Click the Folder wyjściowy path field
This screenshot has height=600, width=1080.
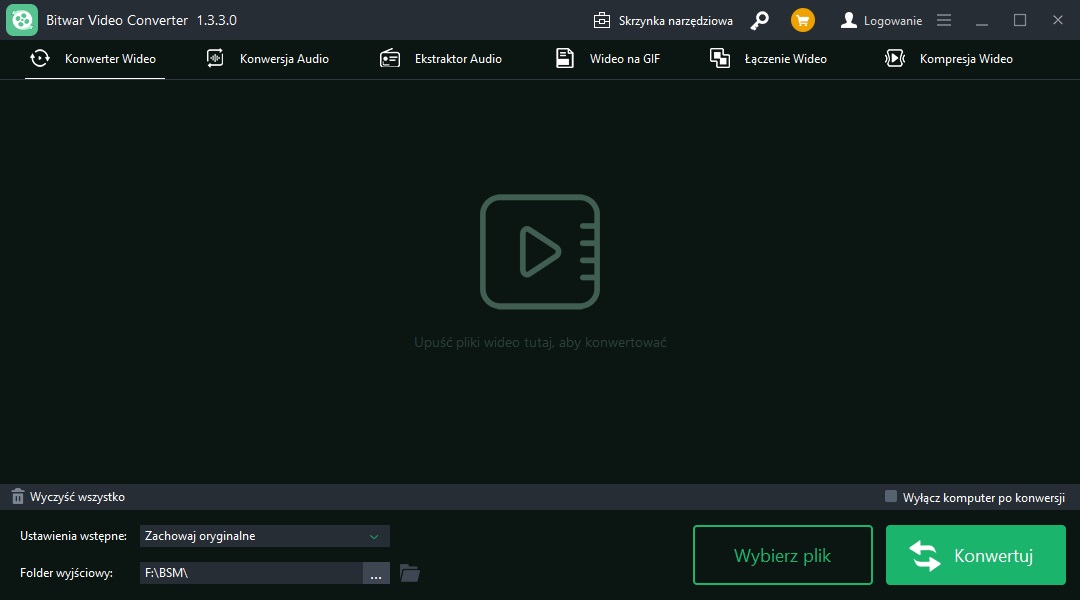[250, 573]
